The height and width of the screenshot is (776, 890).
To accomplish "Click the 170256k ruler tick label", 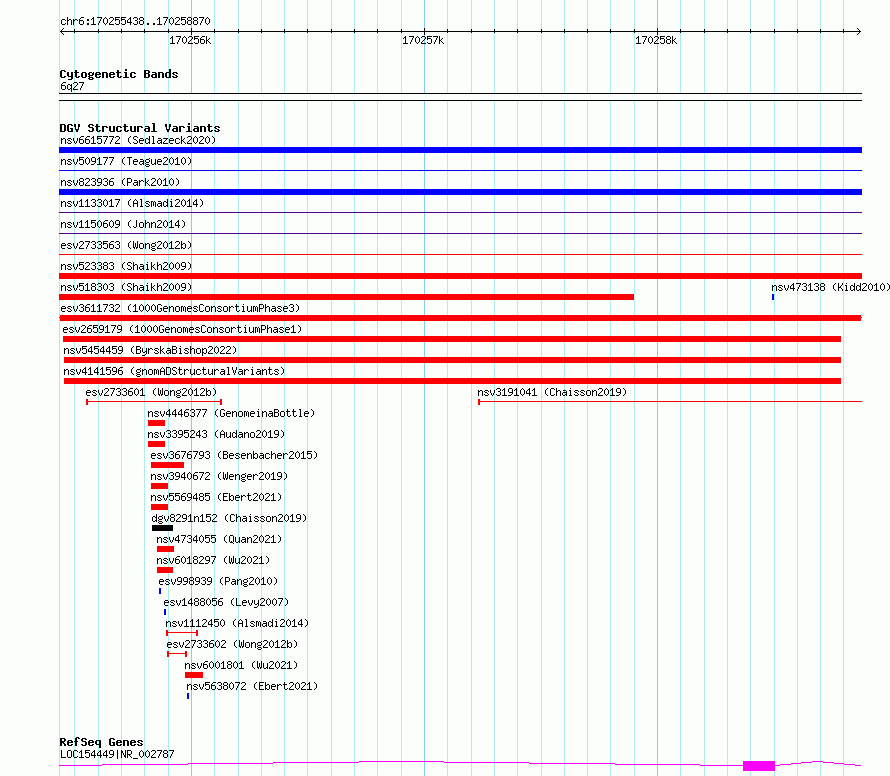I will (x=190, y=40).
